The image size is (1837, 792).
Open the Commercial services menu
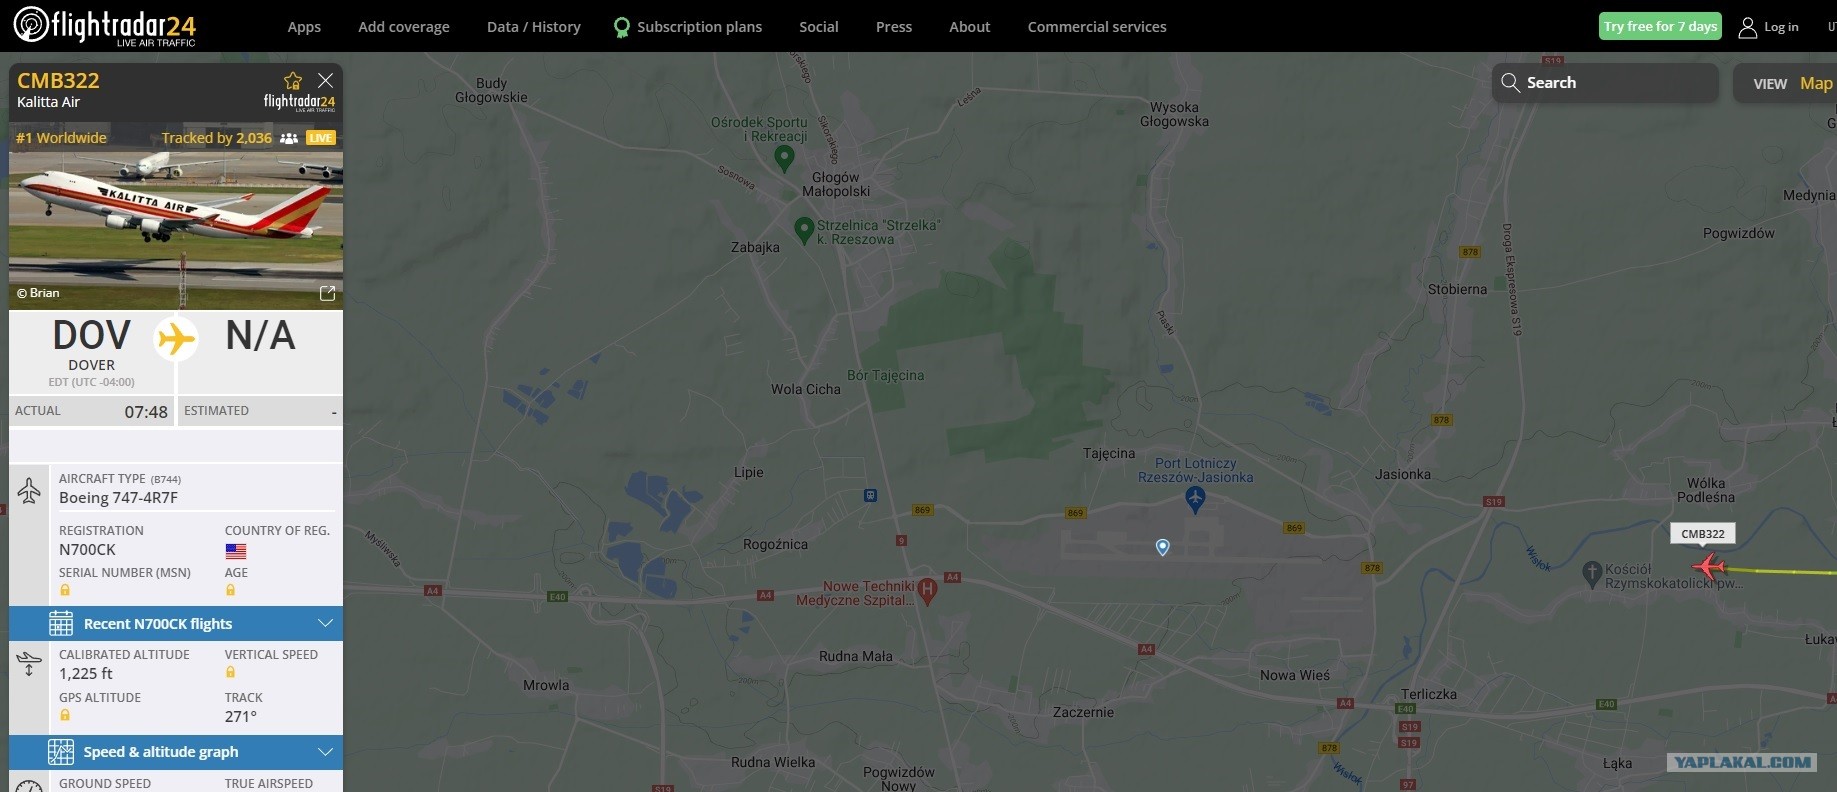pos(1097,27)
